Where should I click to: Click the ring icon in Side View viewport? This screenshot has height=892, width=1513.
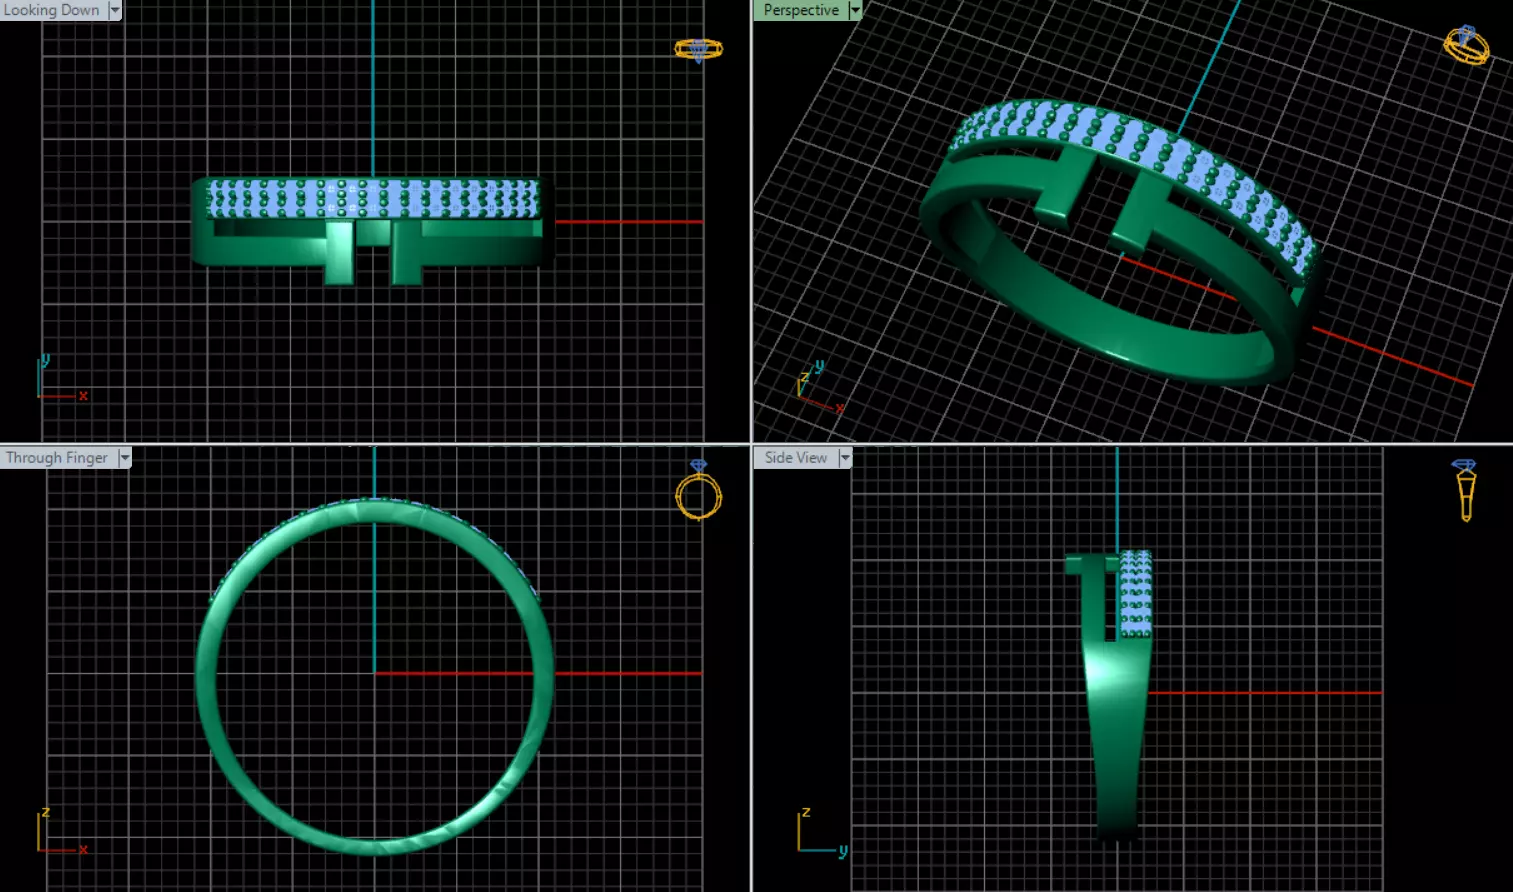click(x=1465, y=490)
